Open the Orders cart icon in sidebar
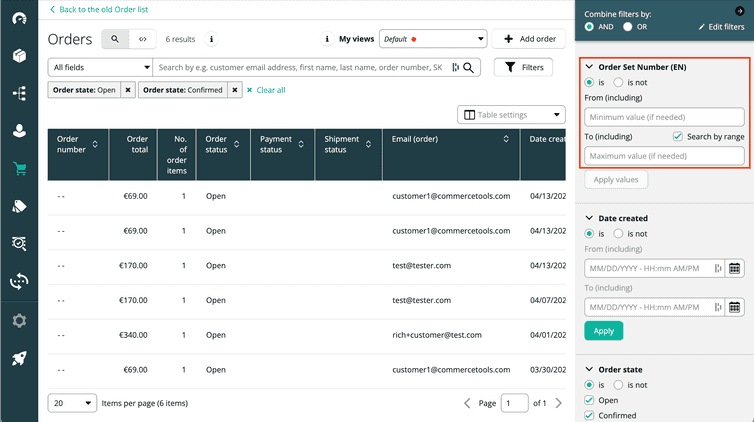This screenshot has width=754, height=422. 19,168
